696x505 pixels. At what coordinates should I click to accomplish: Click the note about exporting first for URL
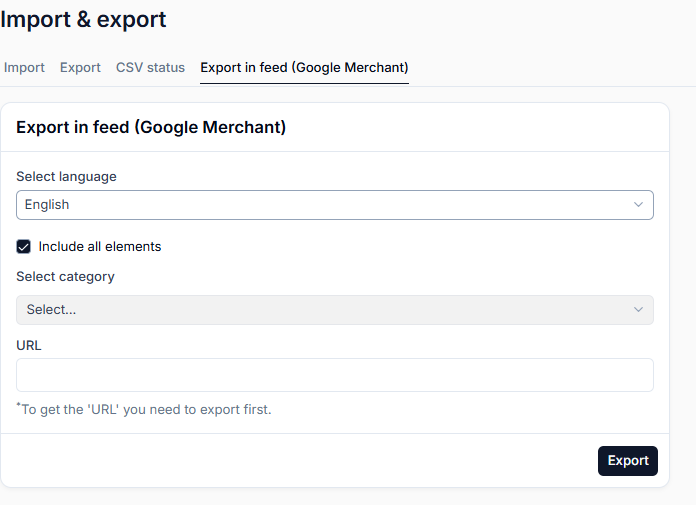[144, 409]
